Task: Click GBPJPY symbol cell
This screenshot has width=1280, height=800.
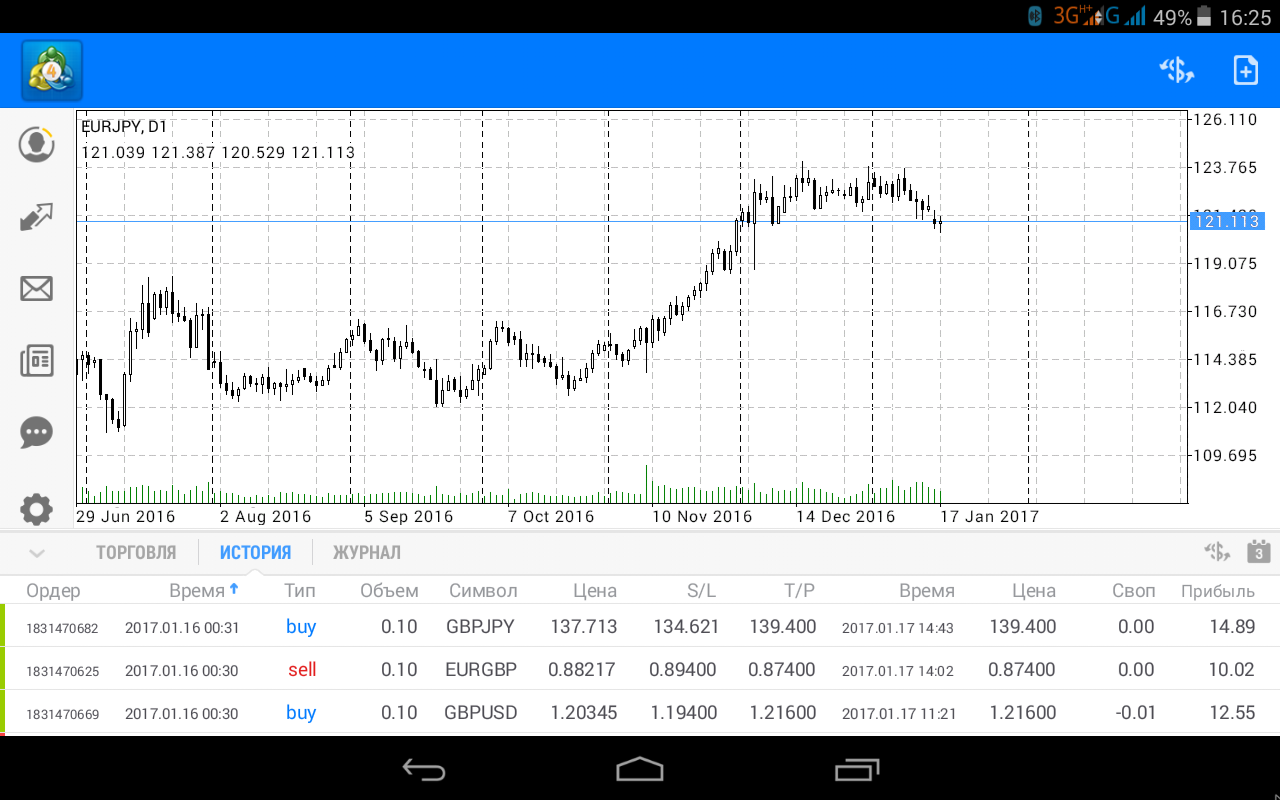Action: (x=480, y=627)
